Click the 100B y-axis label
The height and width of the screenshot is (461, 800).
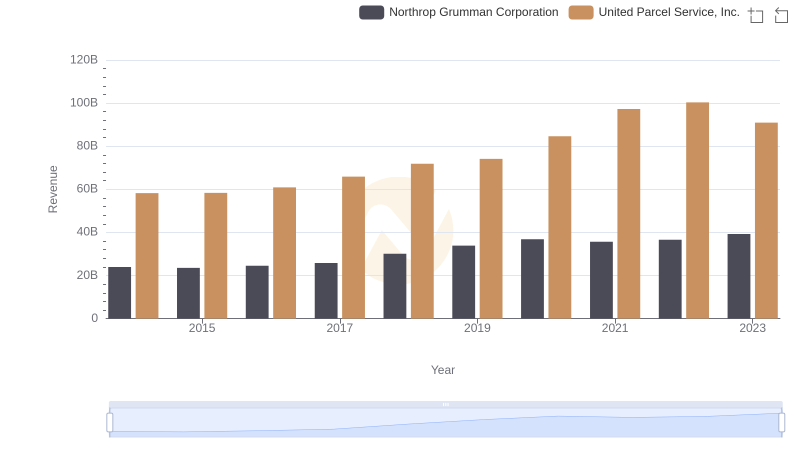click(x=84, y=103)
